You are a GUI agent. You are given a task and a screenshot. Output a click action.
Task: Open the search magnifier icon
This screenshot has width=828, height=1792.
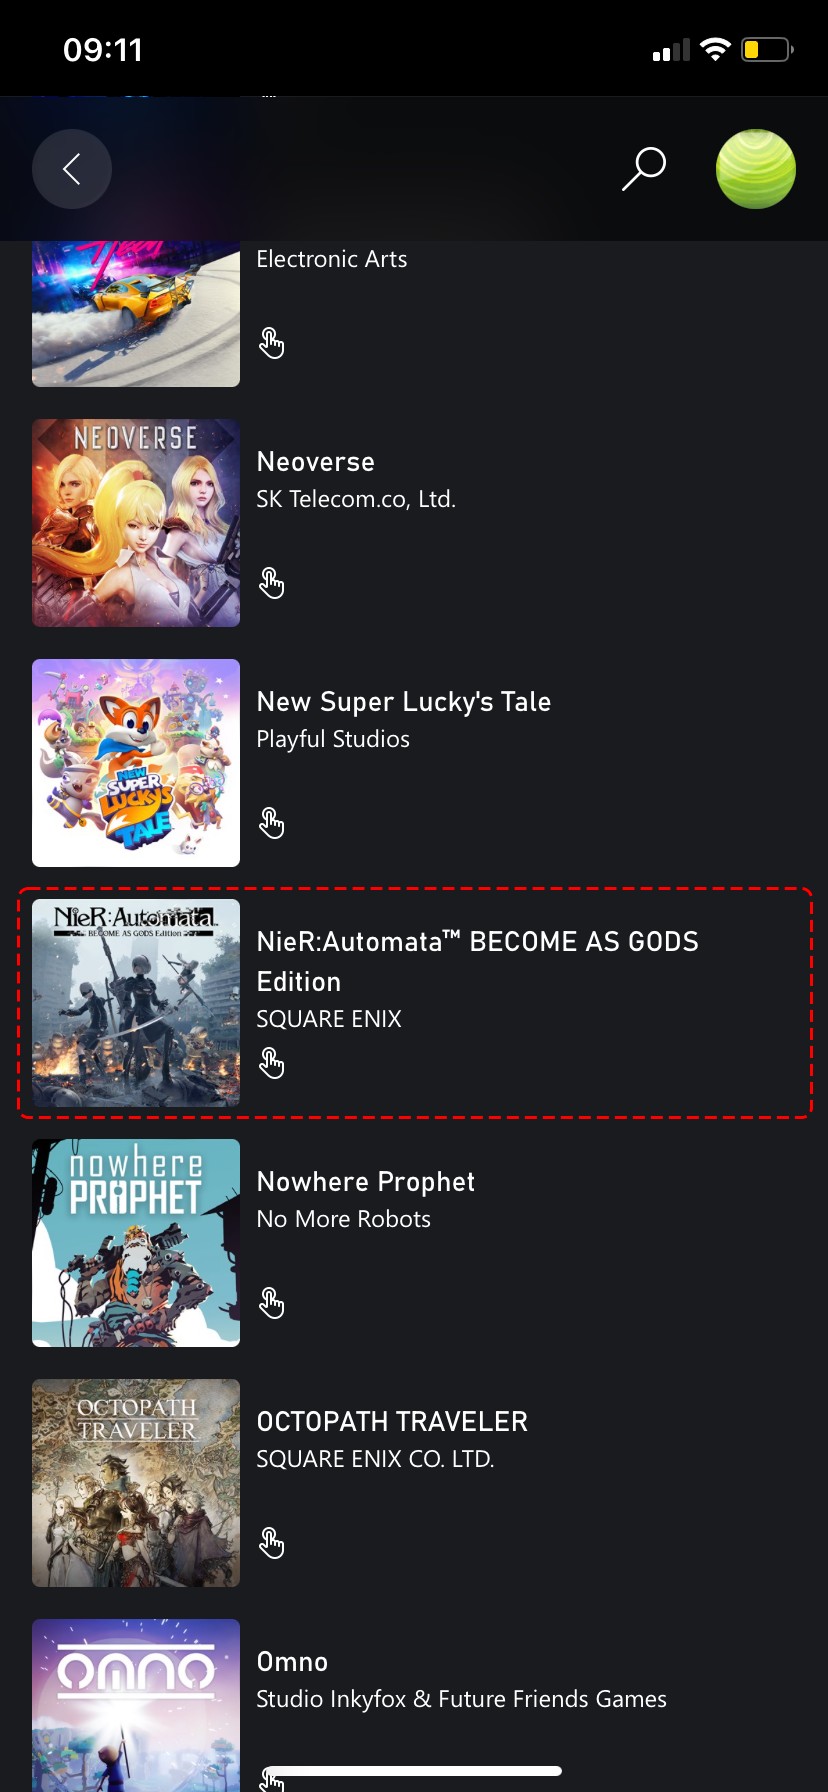pos(644,169)
